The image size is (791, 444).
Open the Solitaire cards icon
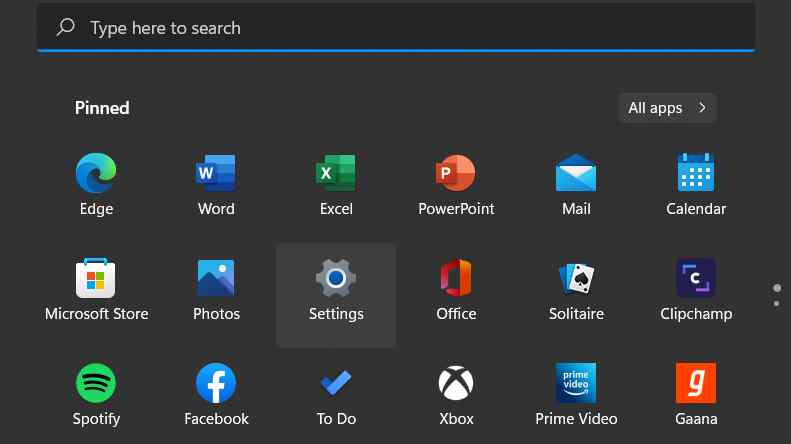576,278
